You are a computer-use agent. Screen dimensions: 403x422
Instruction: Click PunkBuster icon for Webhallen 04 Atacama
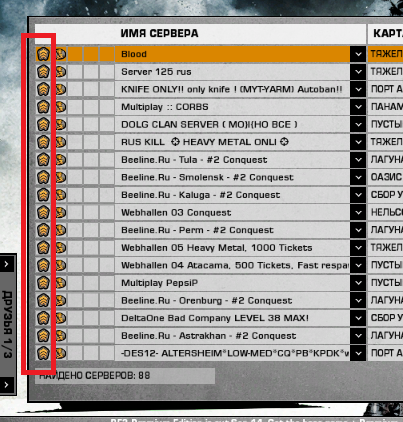point(60,265)
